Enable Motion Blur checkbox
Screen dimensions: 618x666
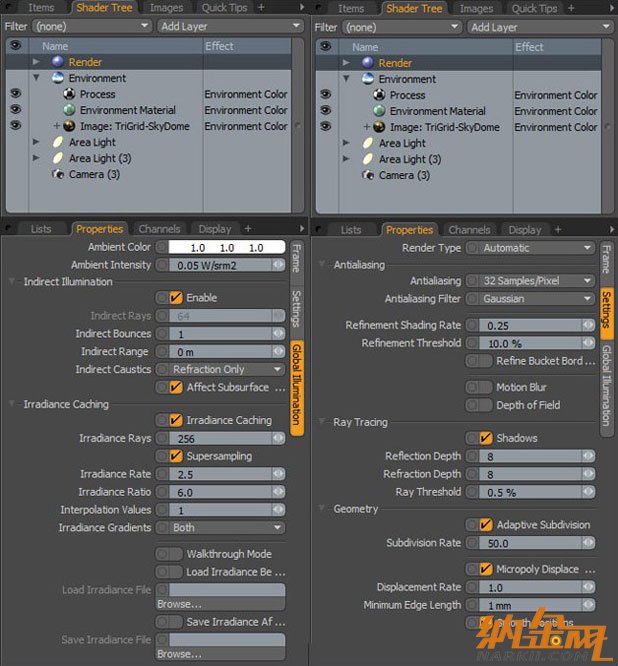(485, 387)
